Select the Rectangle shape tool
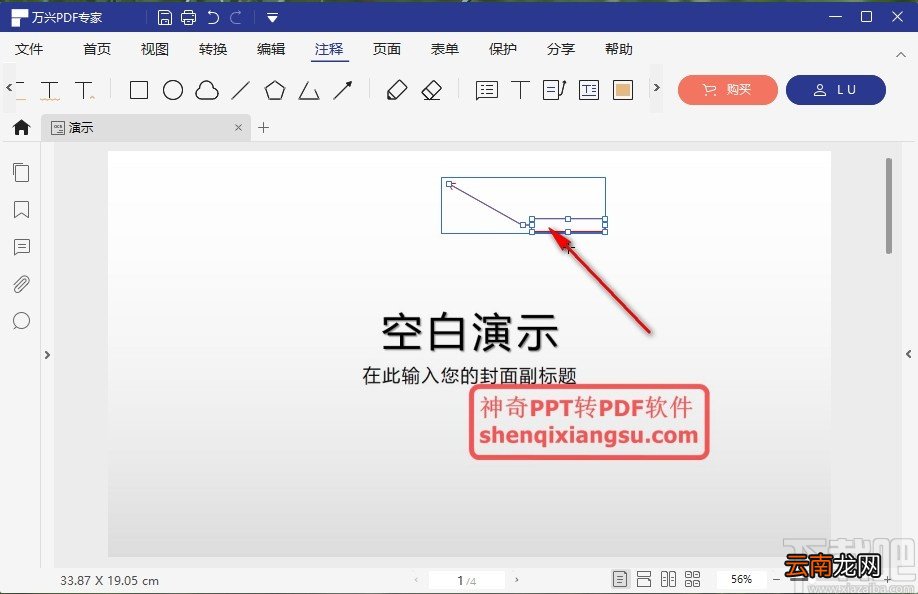 pyautogui.click(x=139, y=90)
